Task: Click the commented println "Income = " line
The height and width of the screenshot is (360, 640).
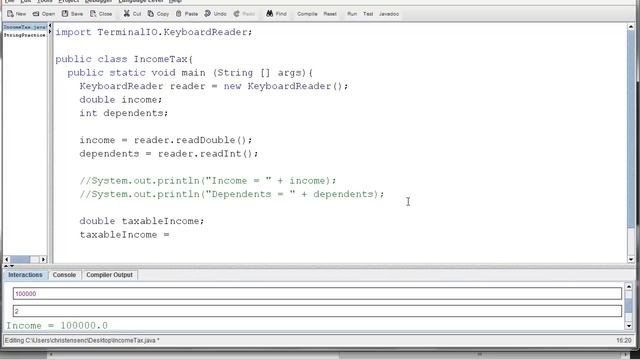Action: (x=208, y=180)
